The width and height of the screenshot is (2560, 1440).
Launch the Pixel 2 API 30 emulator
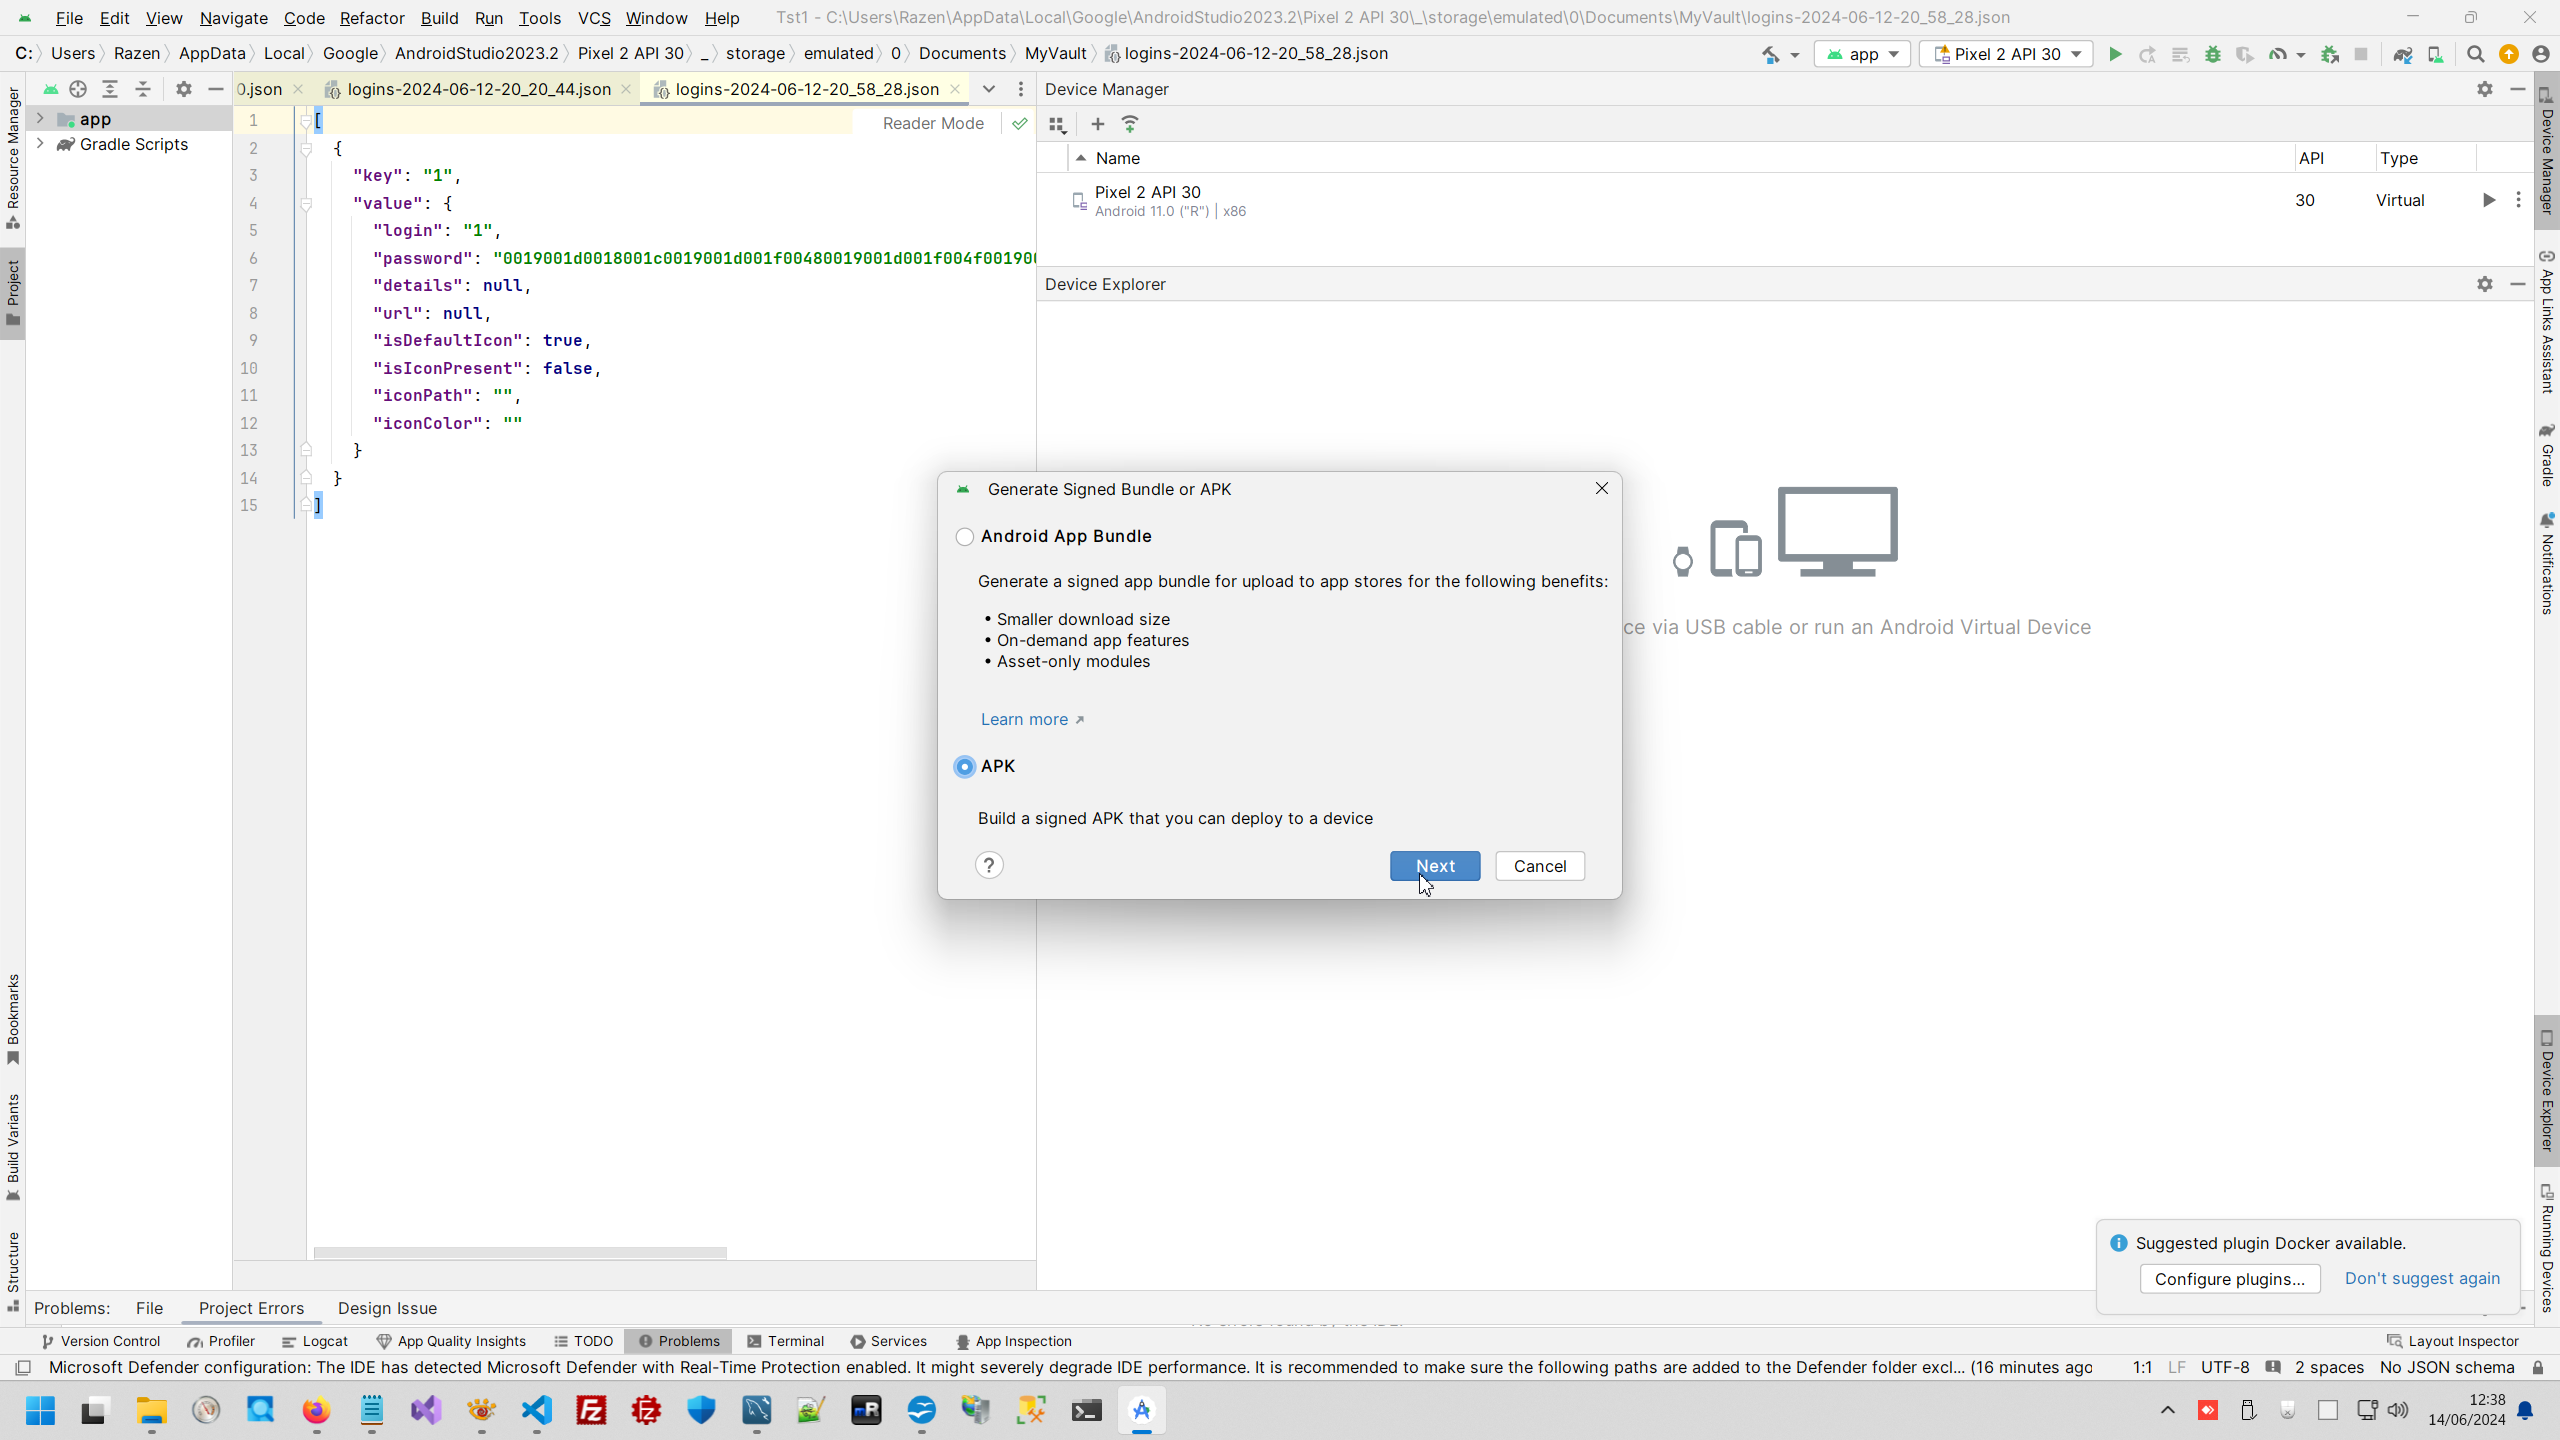pyautogui.click(x=2488, y=200)
